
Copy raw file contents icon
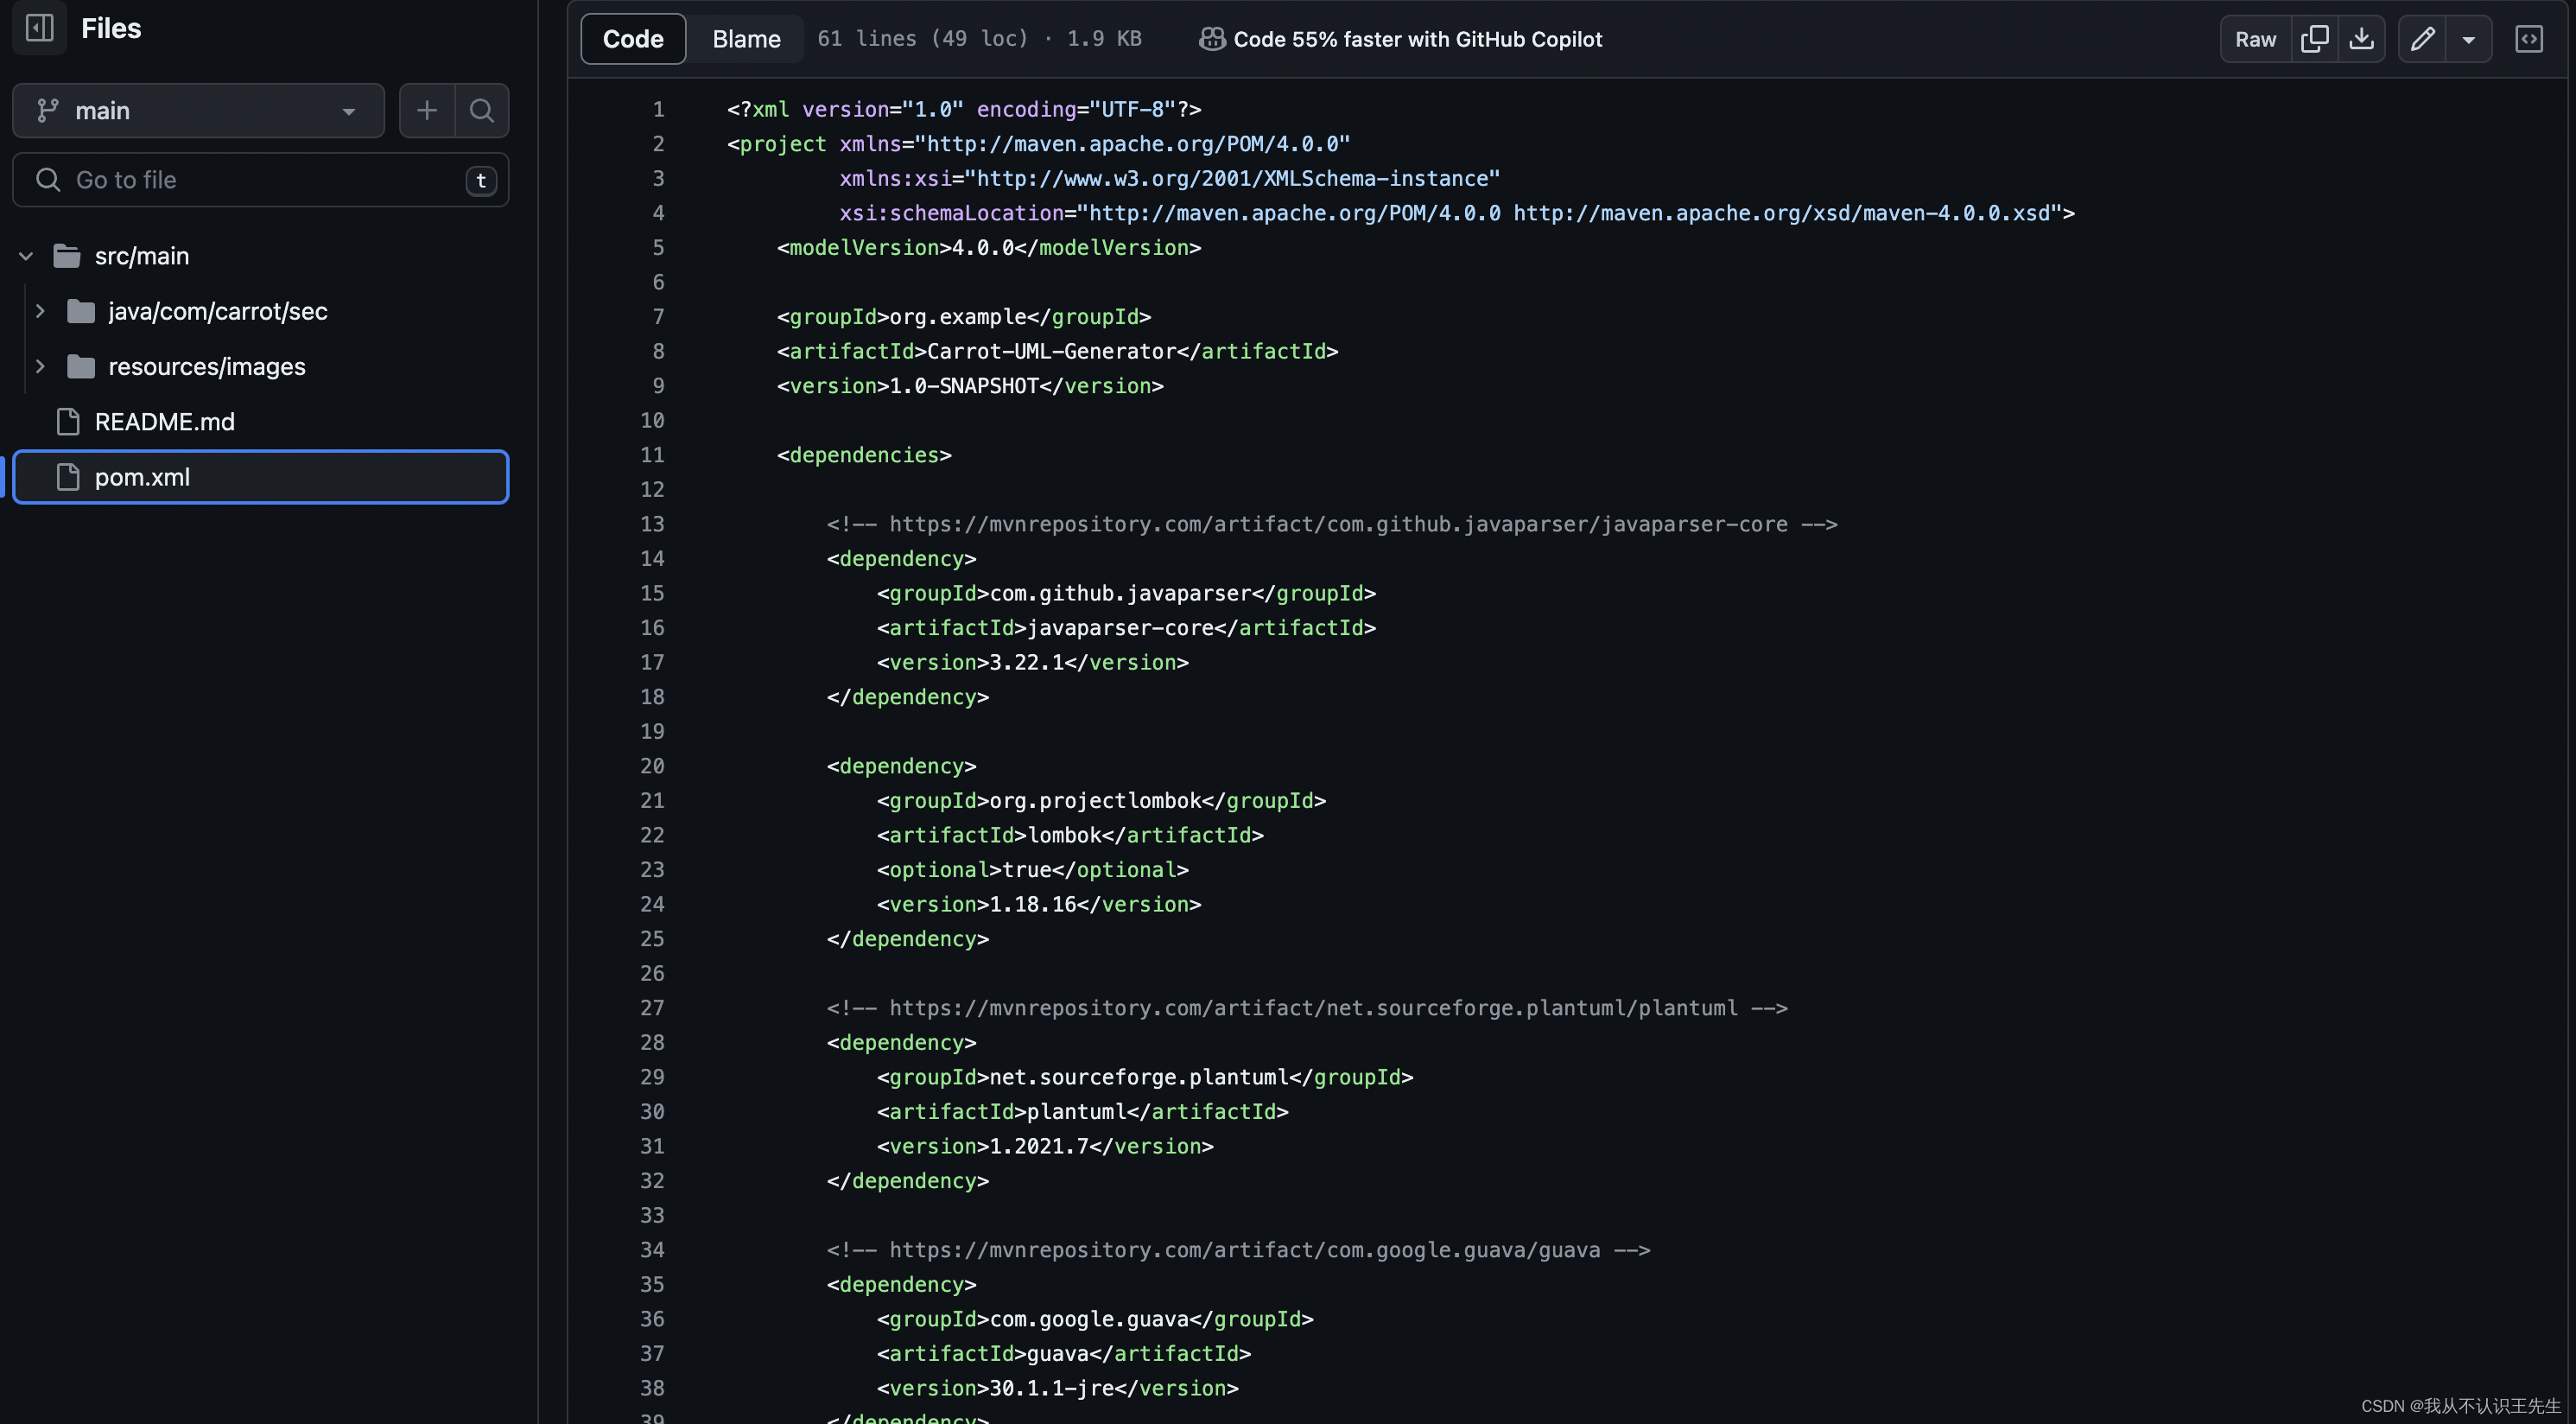tap(2314, 39)
